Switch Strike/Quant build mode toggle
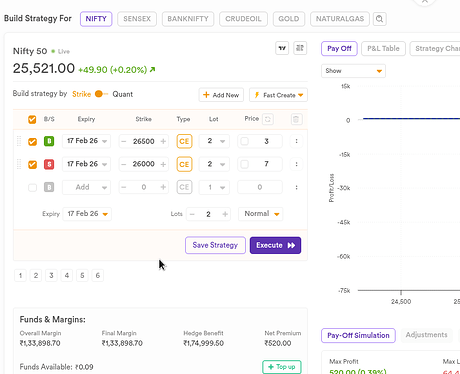 (101, 94)
